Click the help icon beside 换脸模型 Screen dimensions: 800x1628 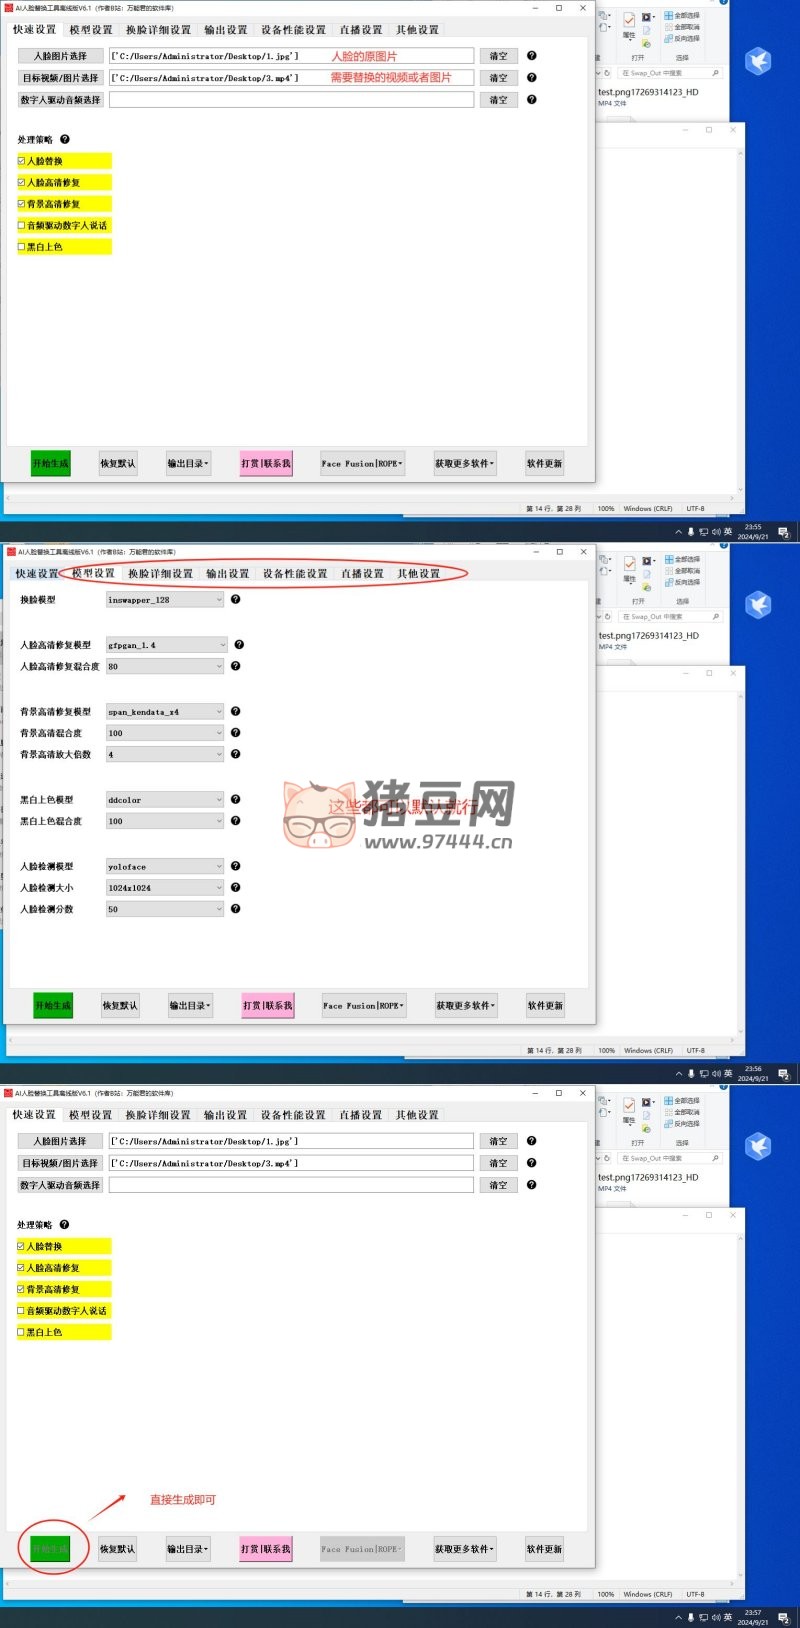235,600
